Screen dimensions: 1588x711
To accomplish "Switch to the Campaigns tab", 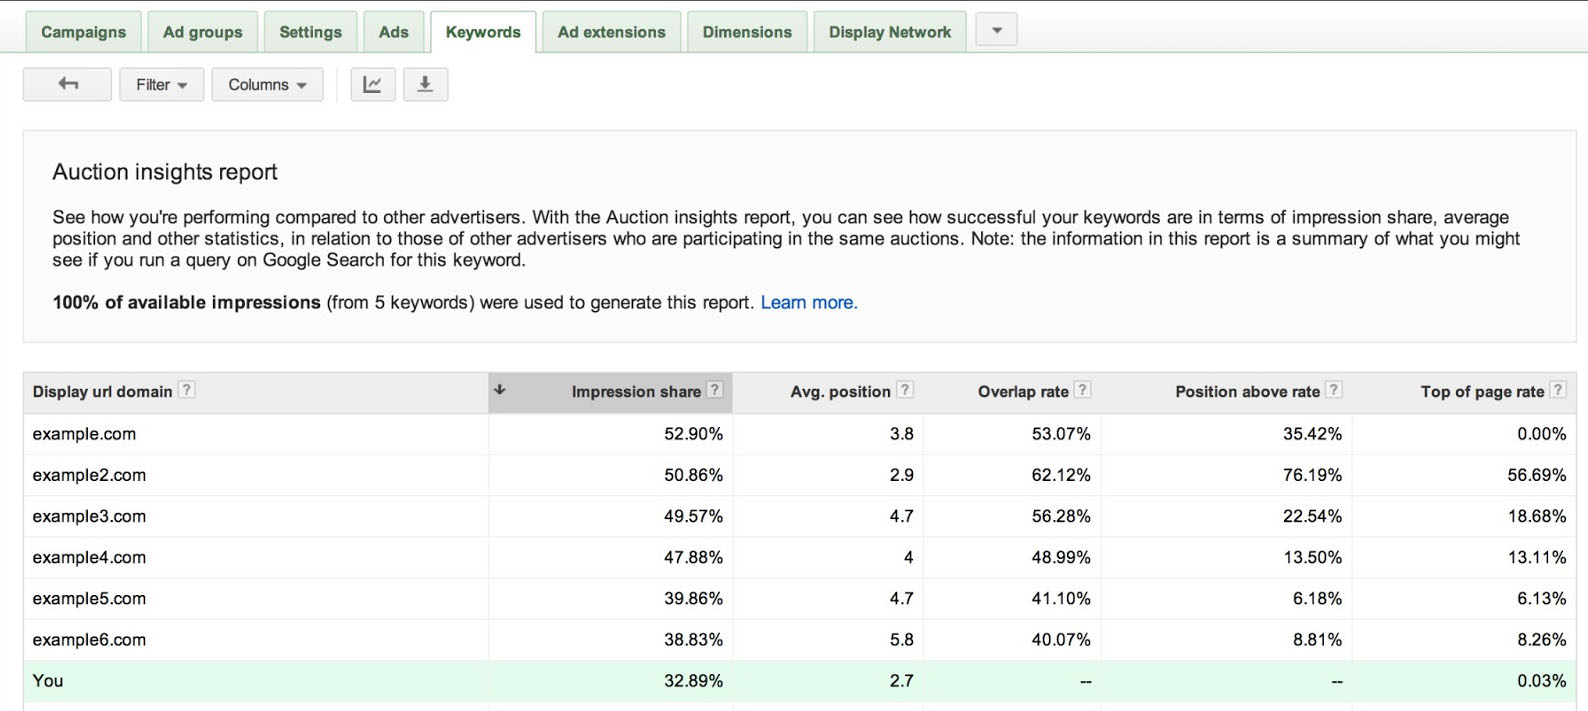I will pos(83,32).
